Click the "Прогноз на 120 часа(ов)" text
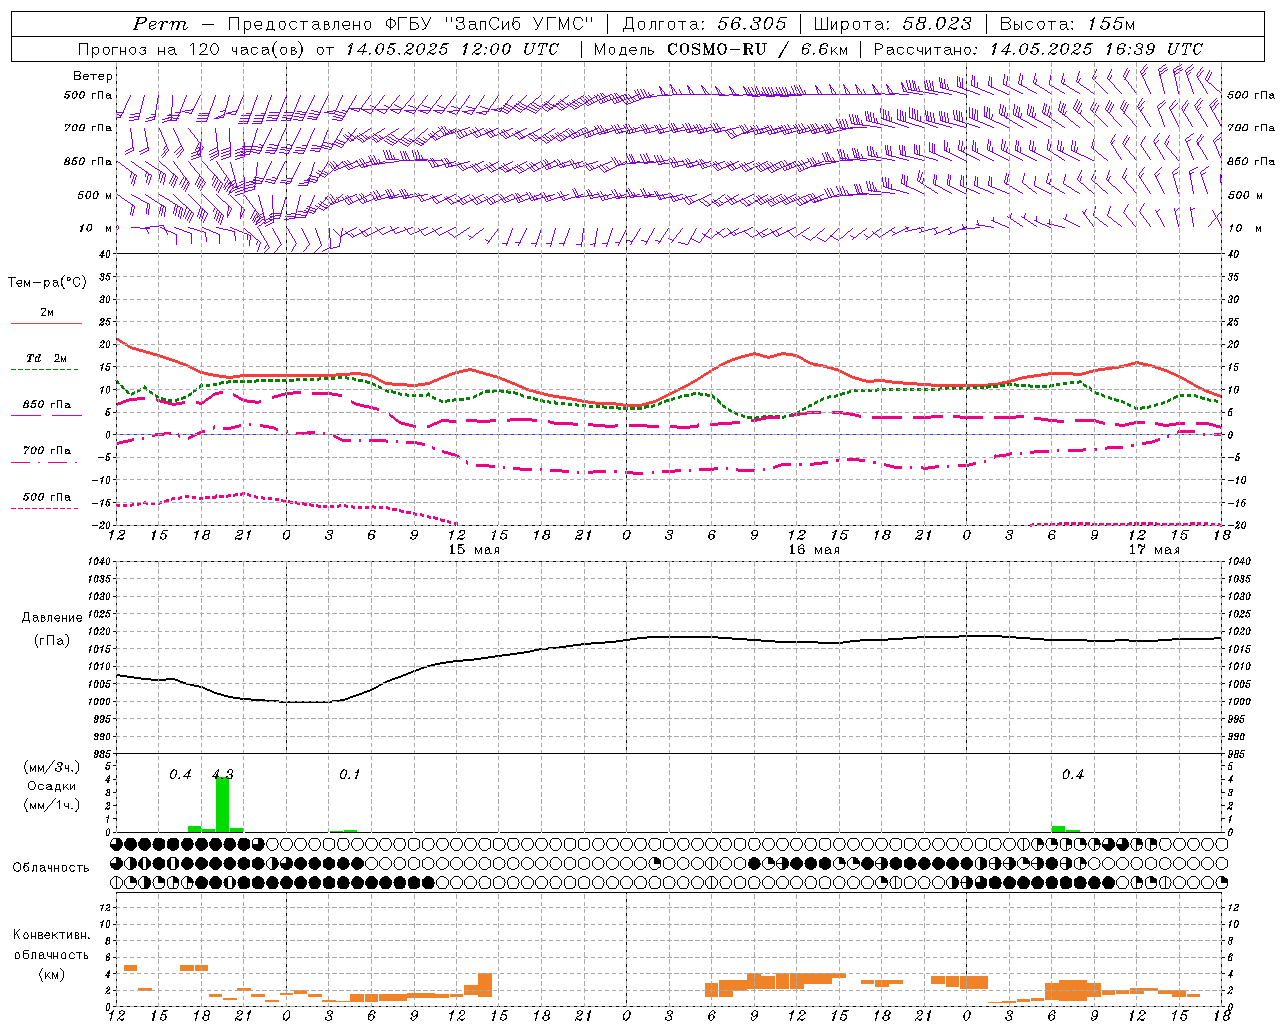The width and height of the screenshot is (1280, 1024). pyautogui.click(x=192, y=49)
